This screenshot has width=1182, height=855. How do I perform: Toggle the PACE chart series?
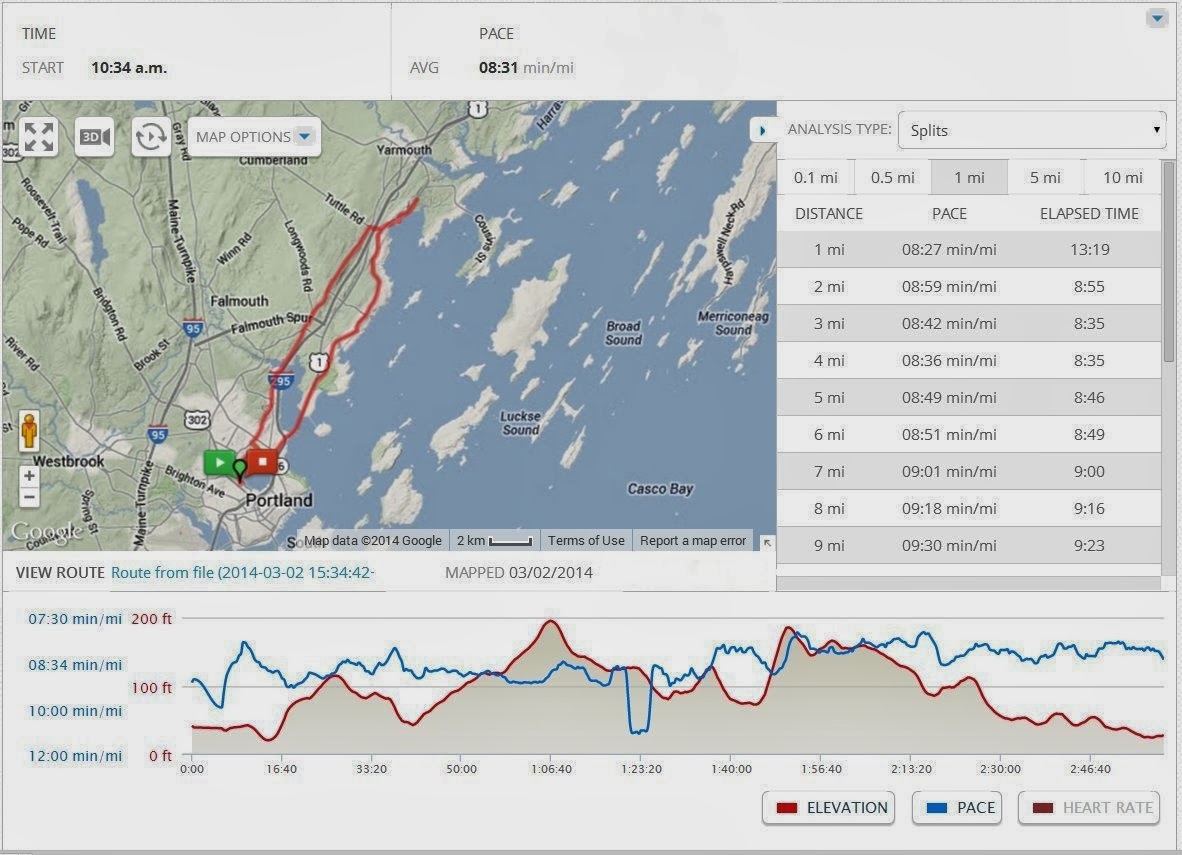tap(957, 808)
